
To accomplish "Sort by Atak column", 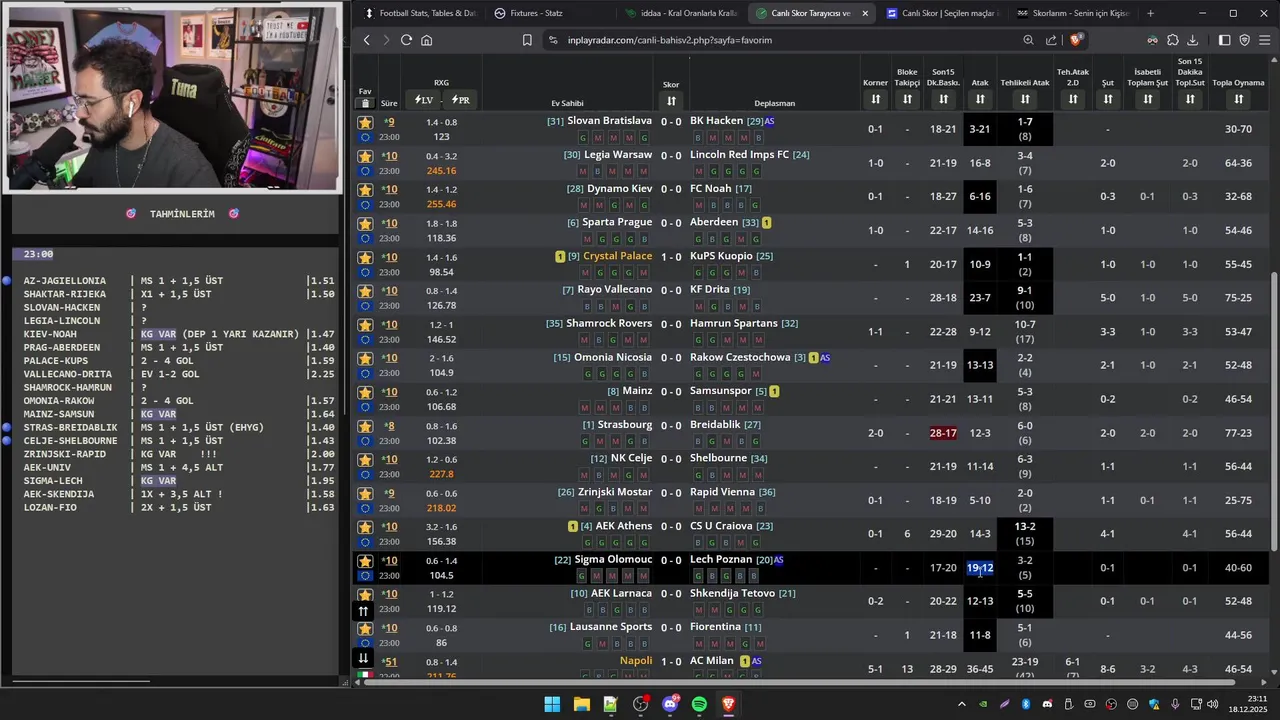I will [980, 99].
